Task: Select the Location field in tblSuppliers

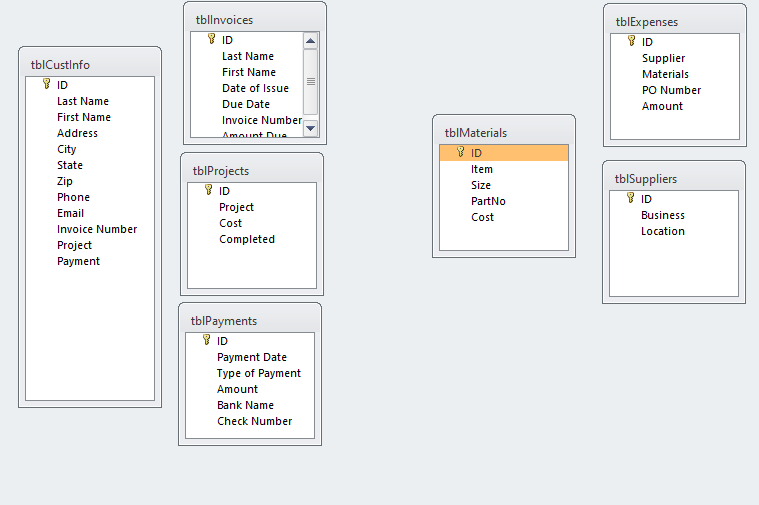Action: coord(674,231)
